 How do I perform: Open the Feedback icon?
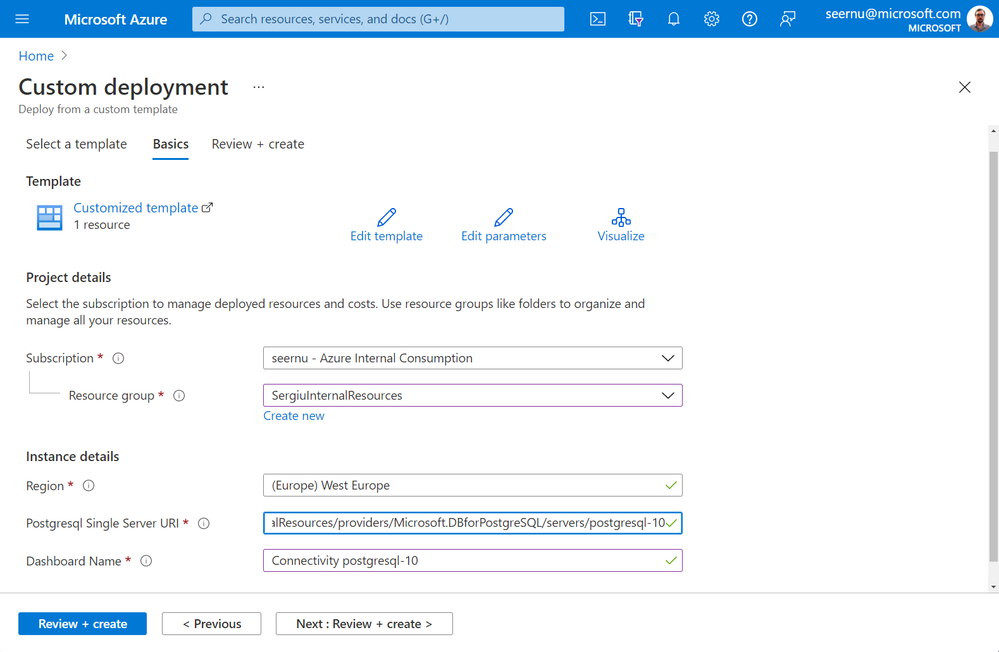click(787, 19)
